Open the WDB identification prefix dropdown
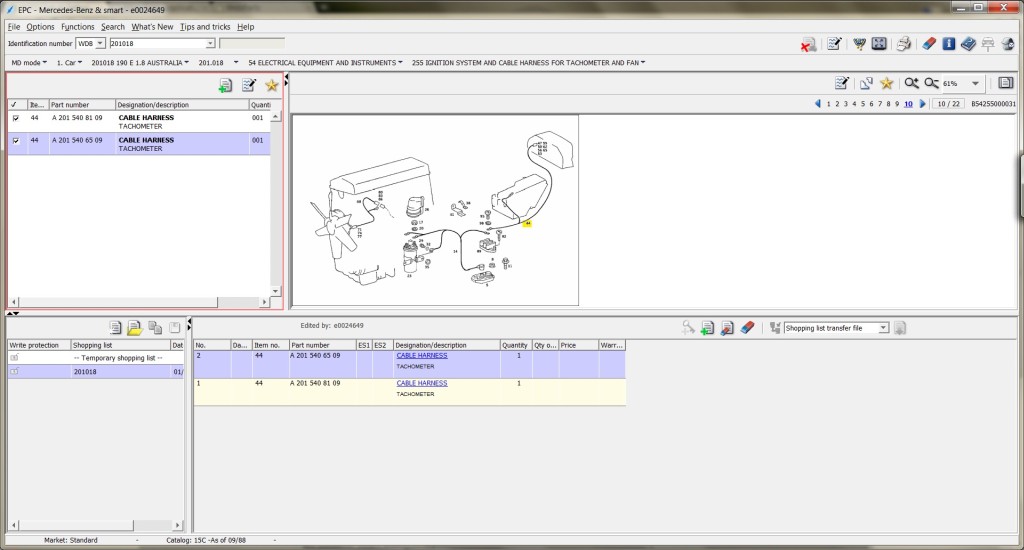 100,43
